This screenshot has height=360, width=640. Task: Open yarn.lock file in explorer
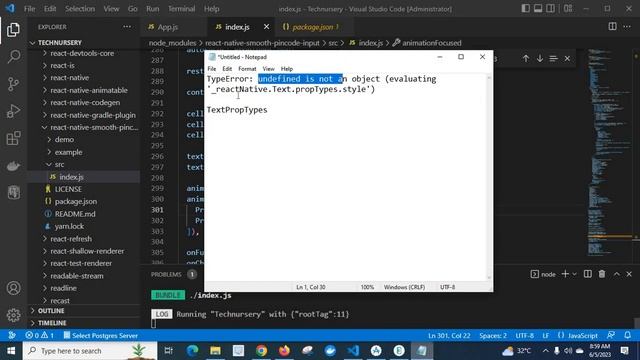pos(69,226)
